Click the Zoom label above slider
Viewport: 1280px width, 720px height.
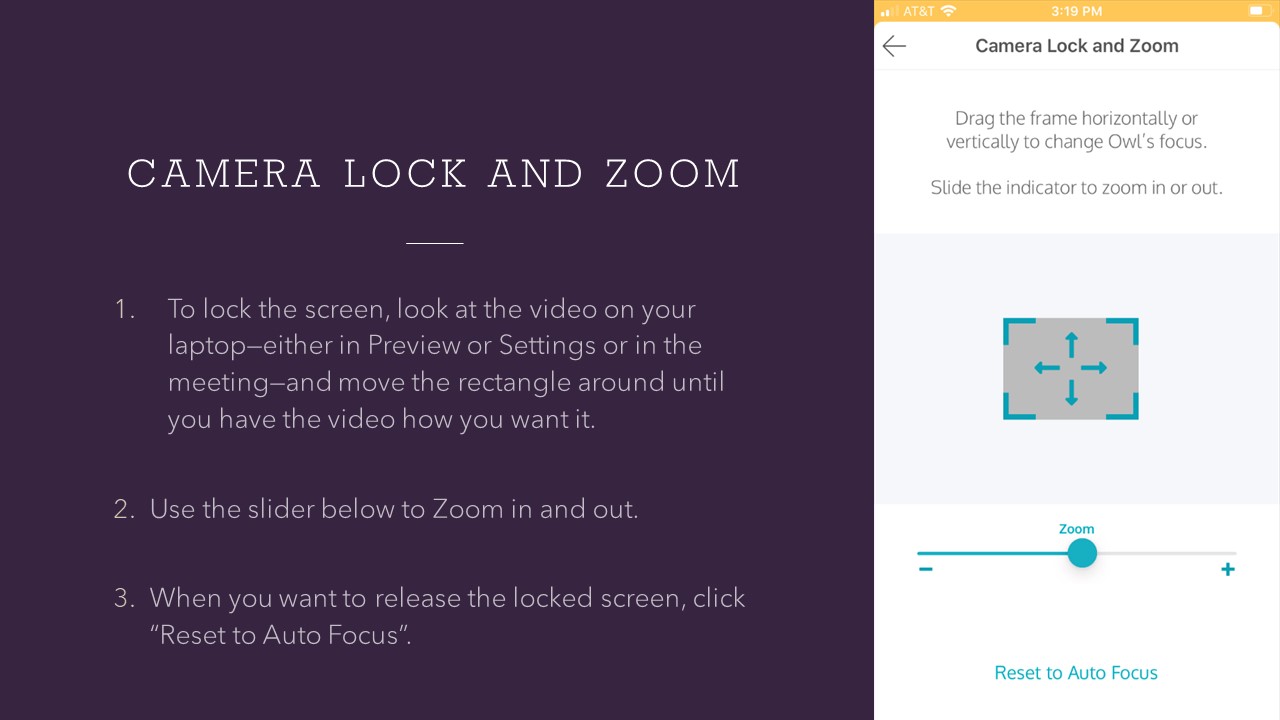1077,529
